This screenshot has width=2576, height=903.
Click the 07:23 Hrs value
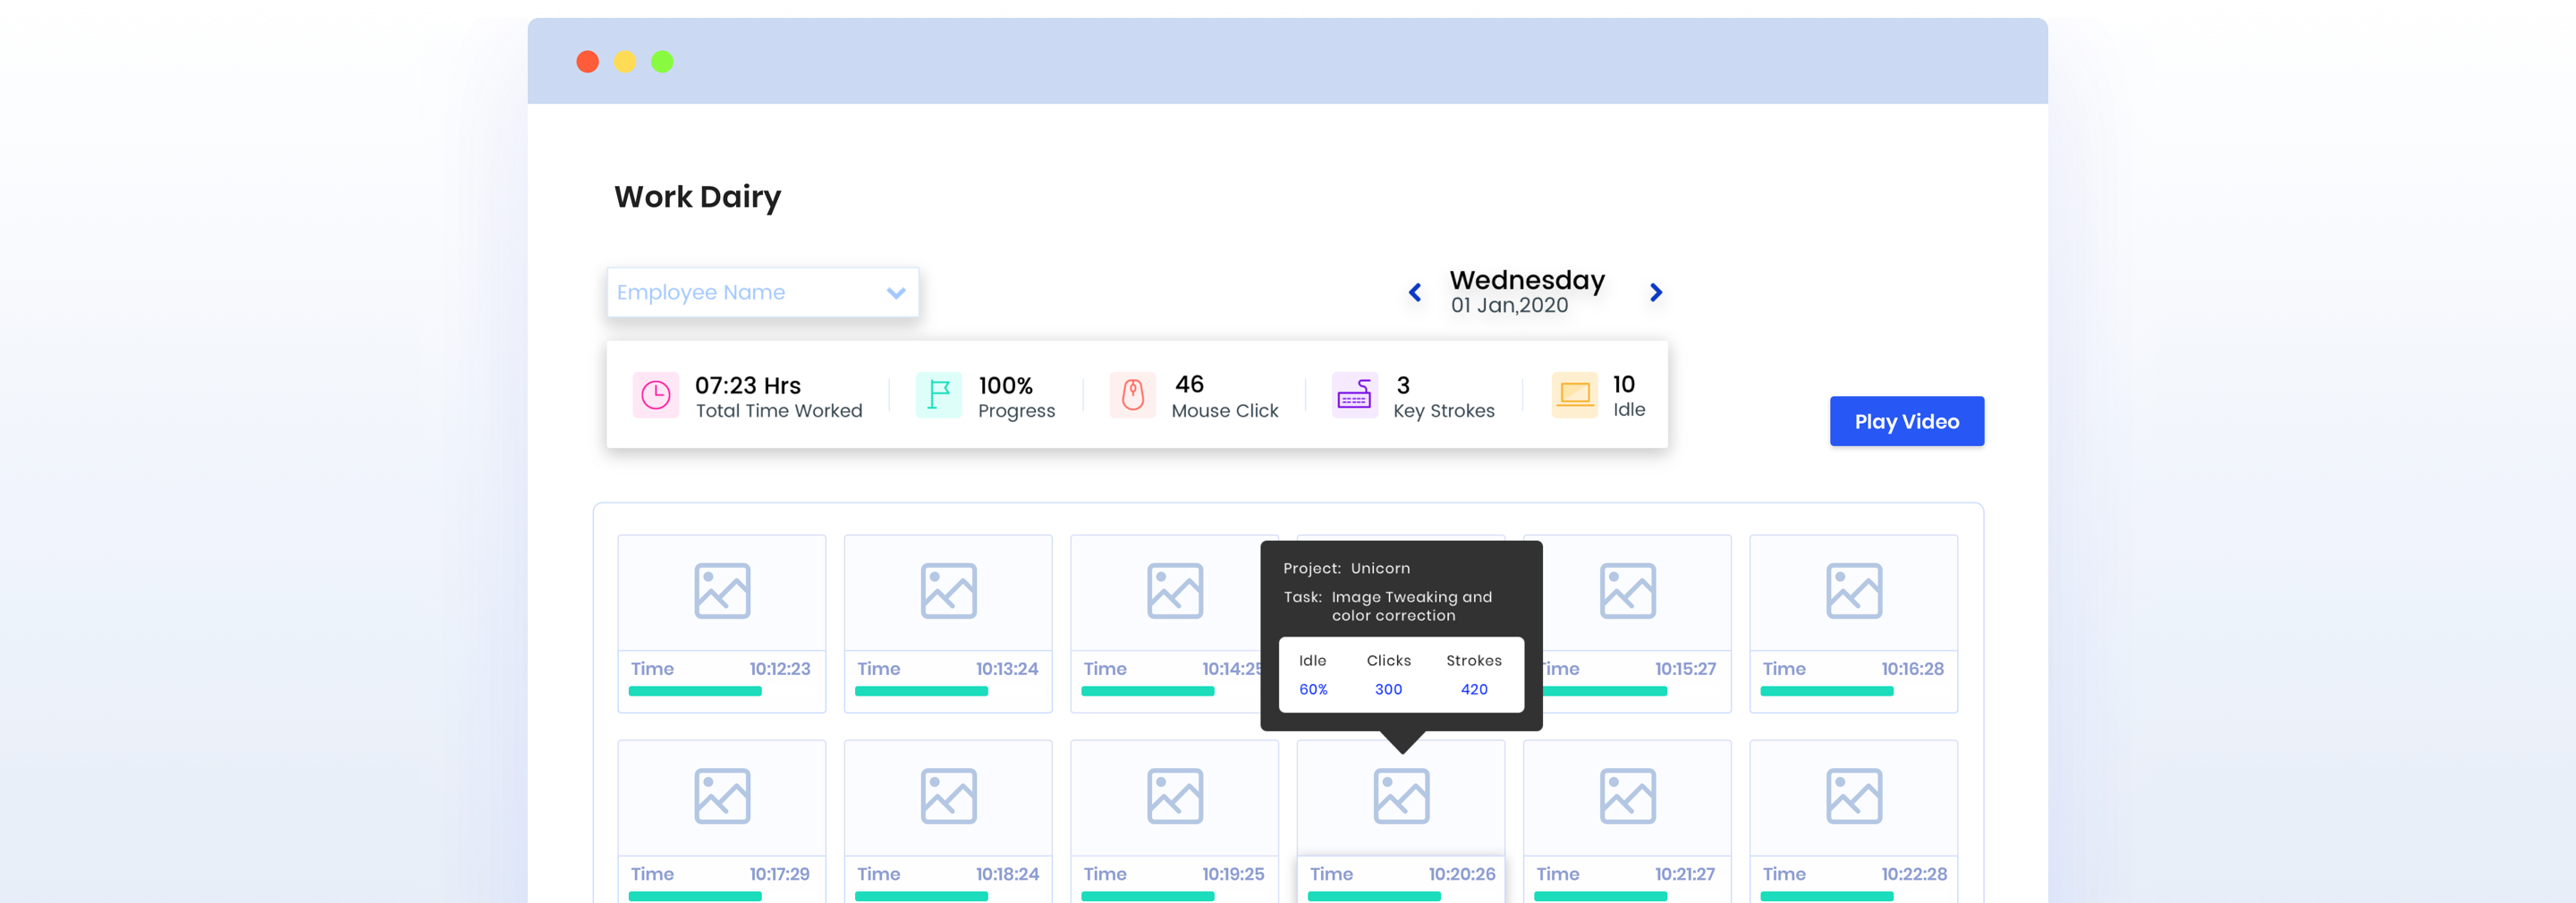(x=748, y=385)
